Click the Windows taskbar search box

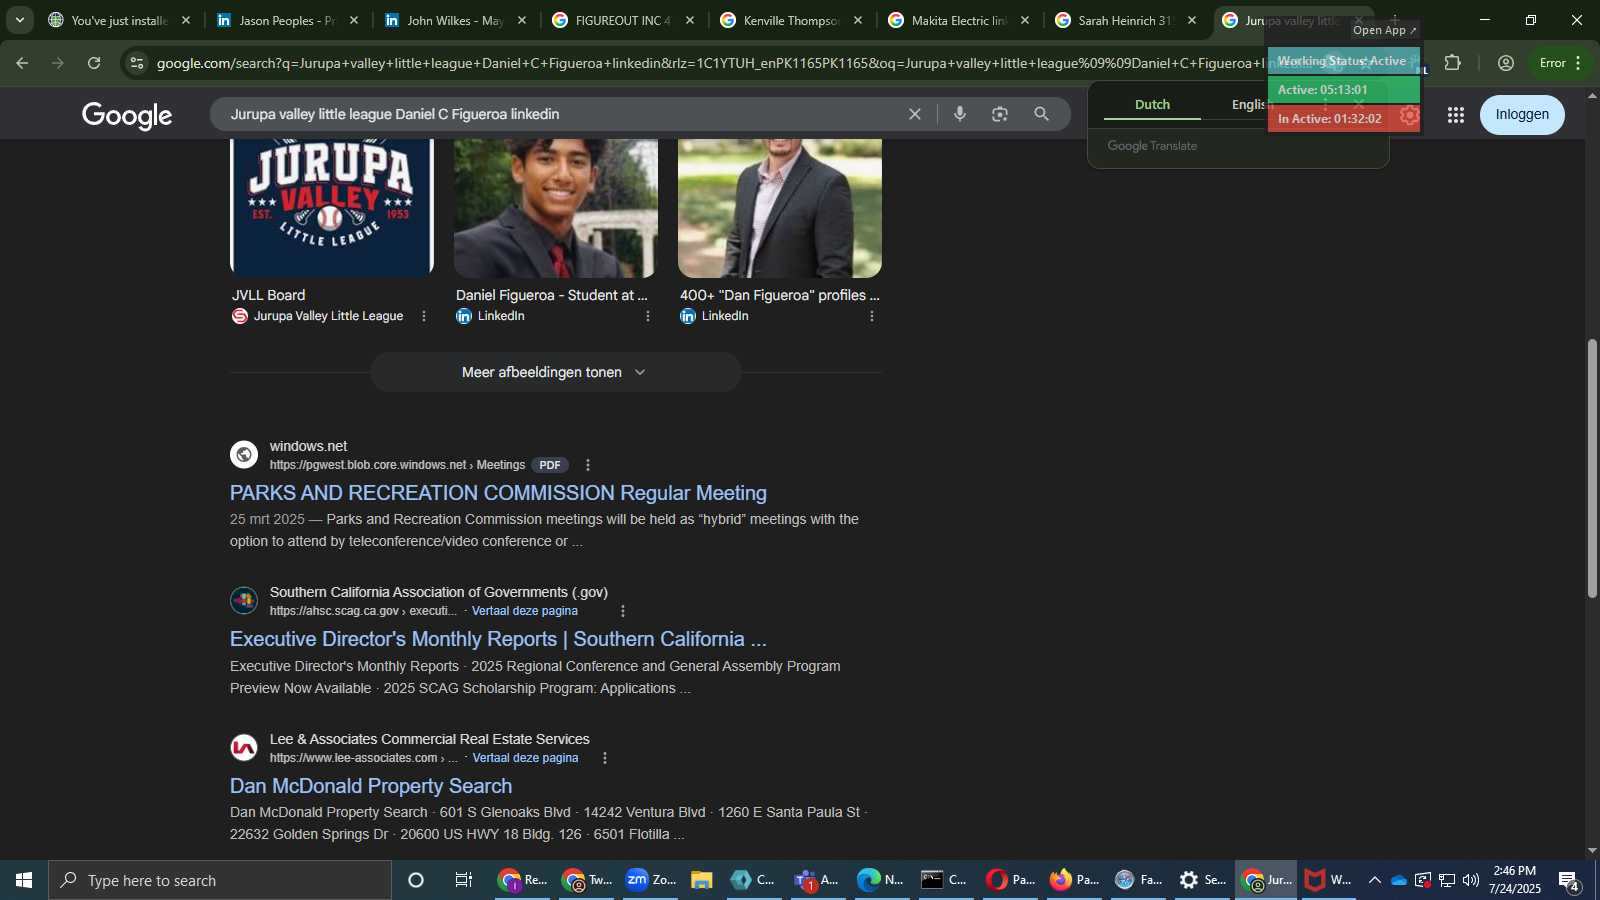[220, 880]
